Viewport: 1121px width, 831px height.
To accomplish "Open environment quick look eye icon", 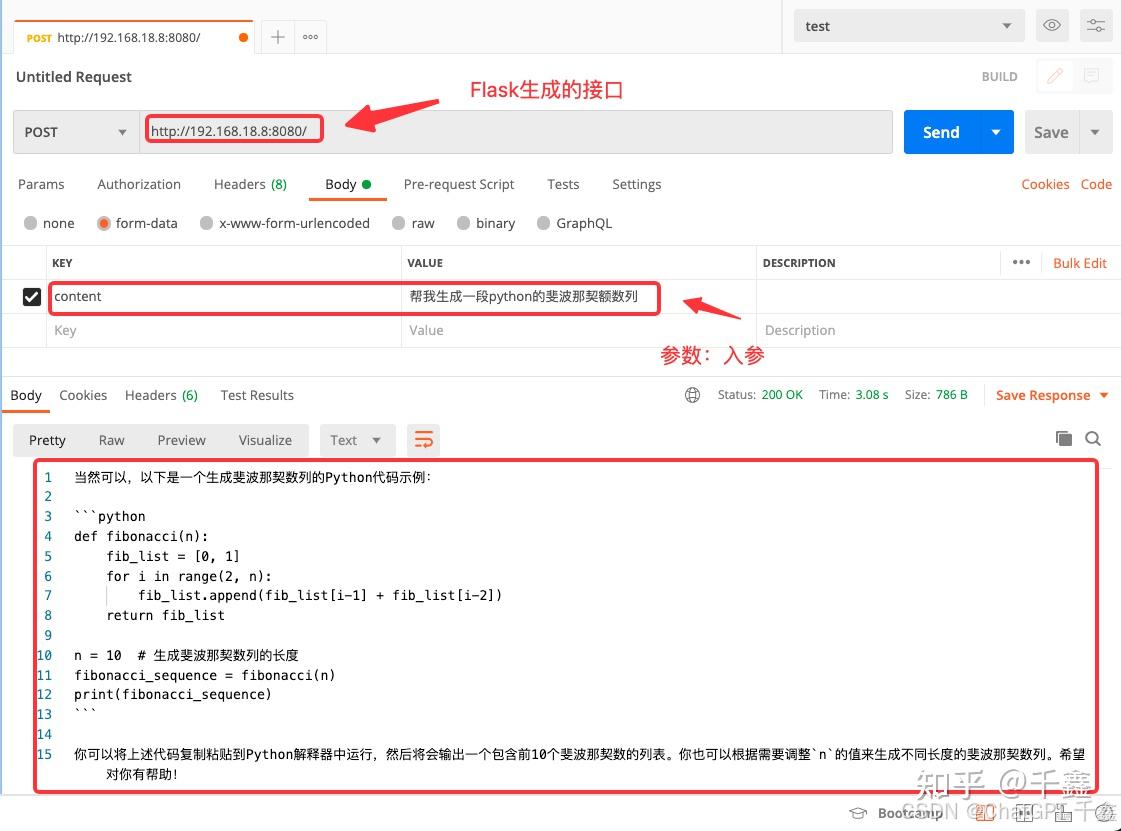I will coord(1051,25).
